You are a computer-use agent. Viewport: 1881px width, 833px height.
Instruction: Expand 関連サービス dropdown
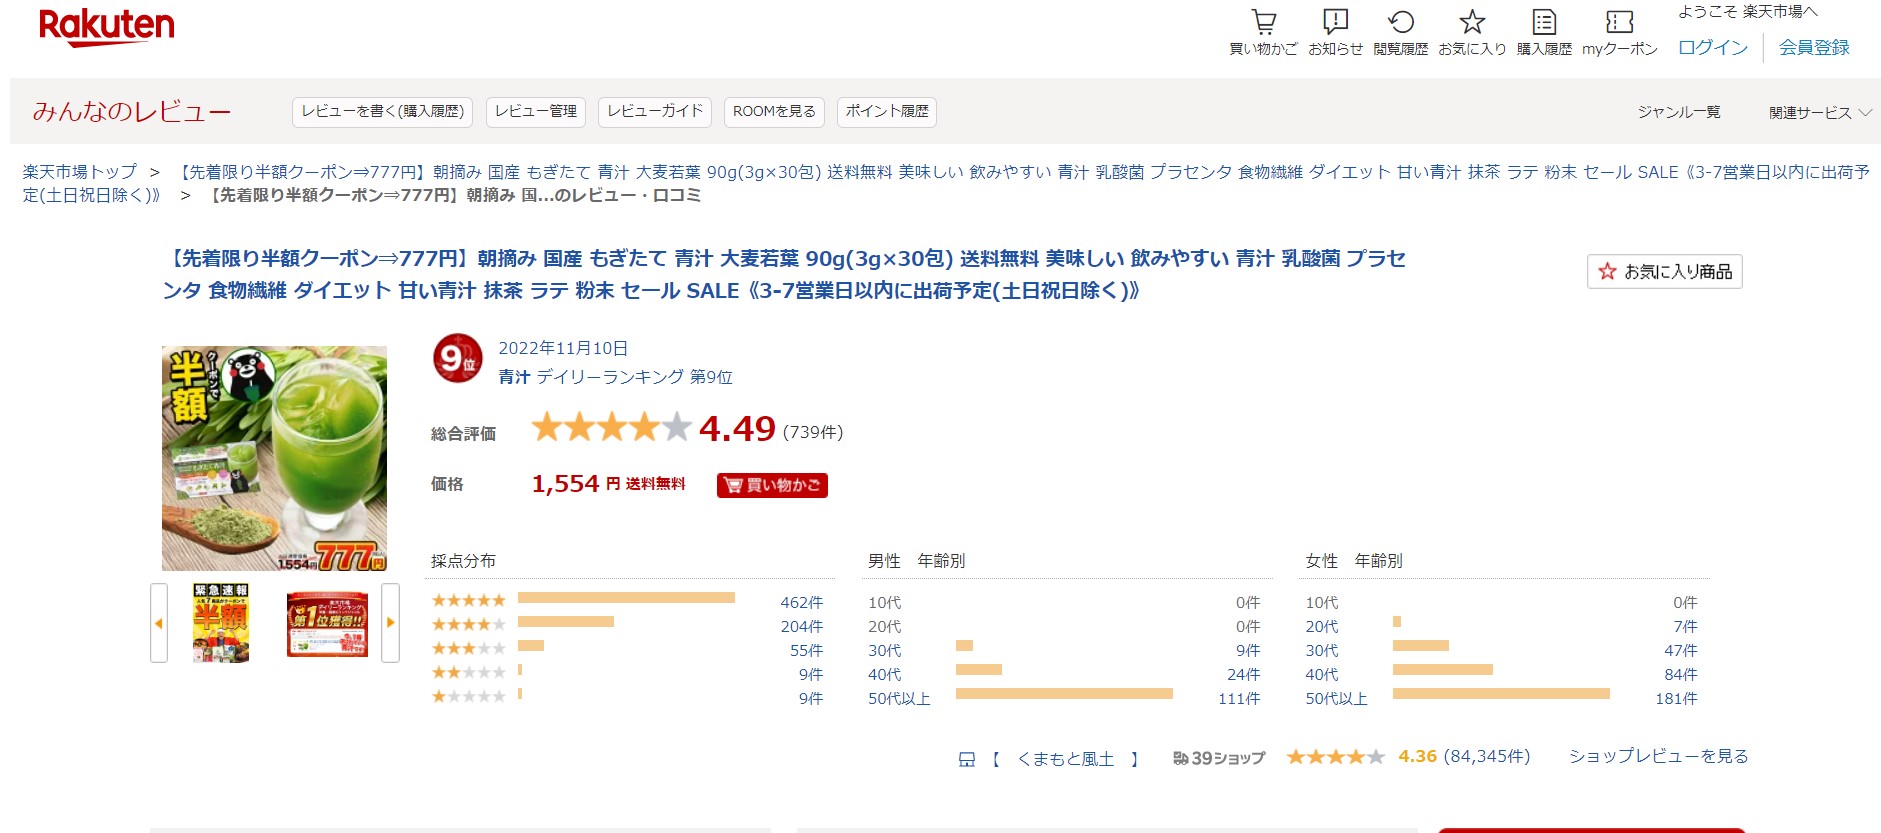pos(1820,112)
